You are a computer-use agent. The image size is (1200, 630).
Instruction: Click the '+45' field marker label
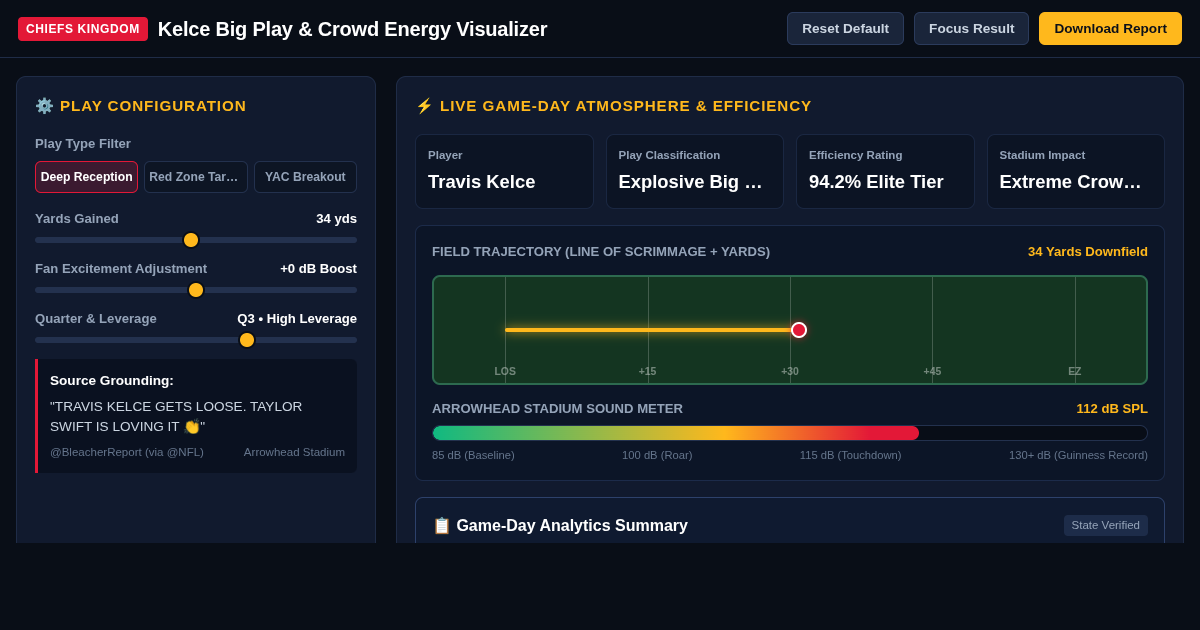click(x=932, y=371)
